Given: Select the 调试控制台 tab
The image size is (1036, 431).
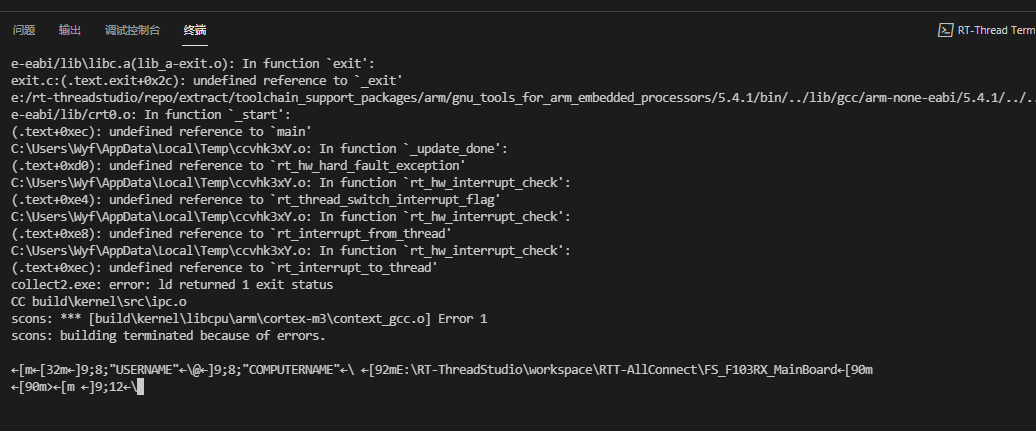Looking at the screenshot, I should 132,30.
